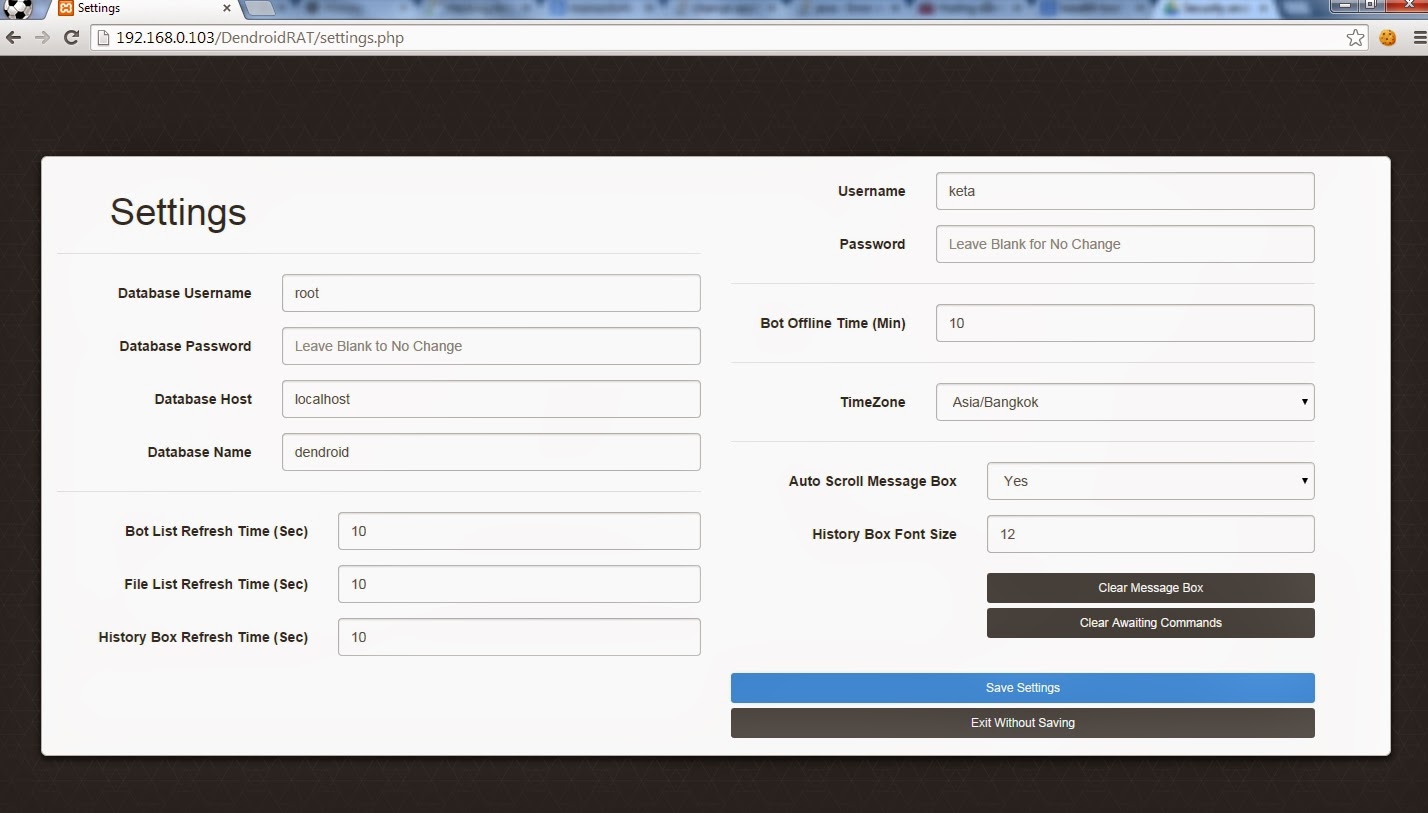1428x813 pixels.
Task: Select the Settings browser tab
Action: tap(145, 9)
